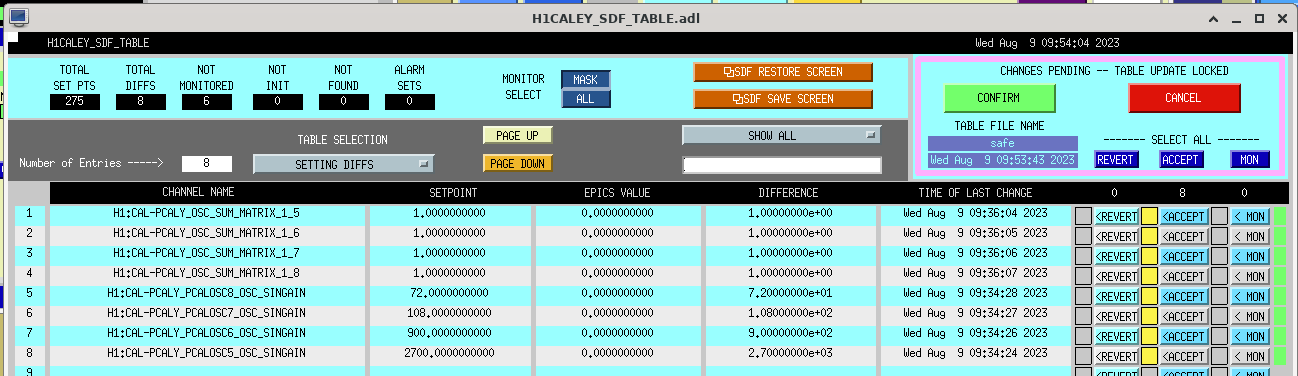Click channel name H1:CAL-PCALY_PCALOSC5_OSC_SINGAIN
This screenshot has width=1298, height=376.
(206, 353)
